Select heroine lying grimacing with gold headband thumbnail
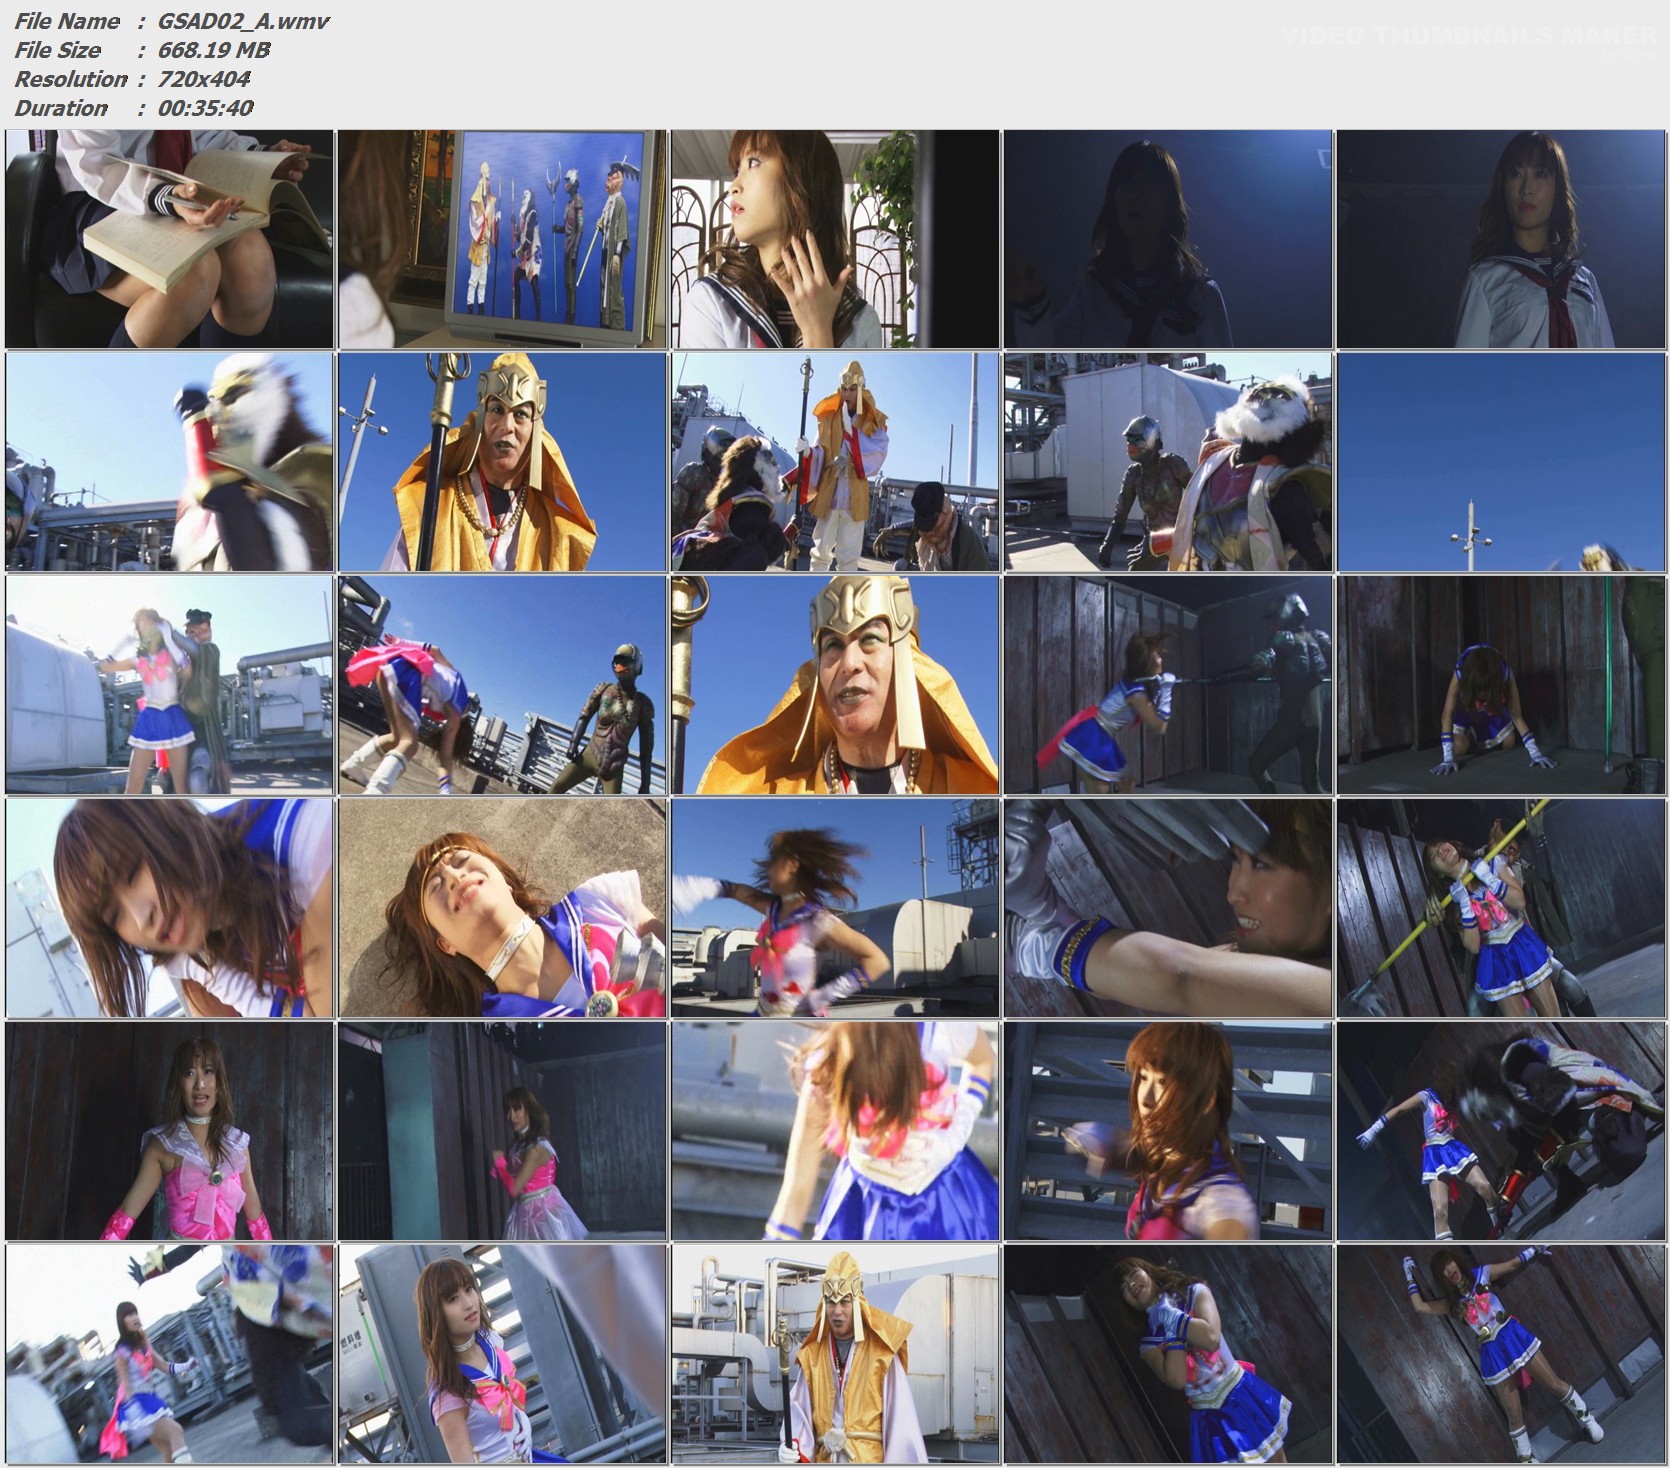Screen dimensions: 1670x1468 tap(502, 908)
